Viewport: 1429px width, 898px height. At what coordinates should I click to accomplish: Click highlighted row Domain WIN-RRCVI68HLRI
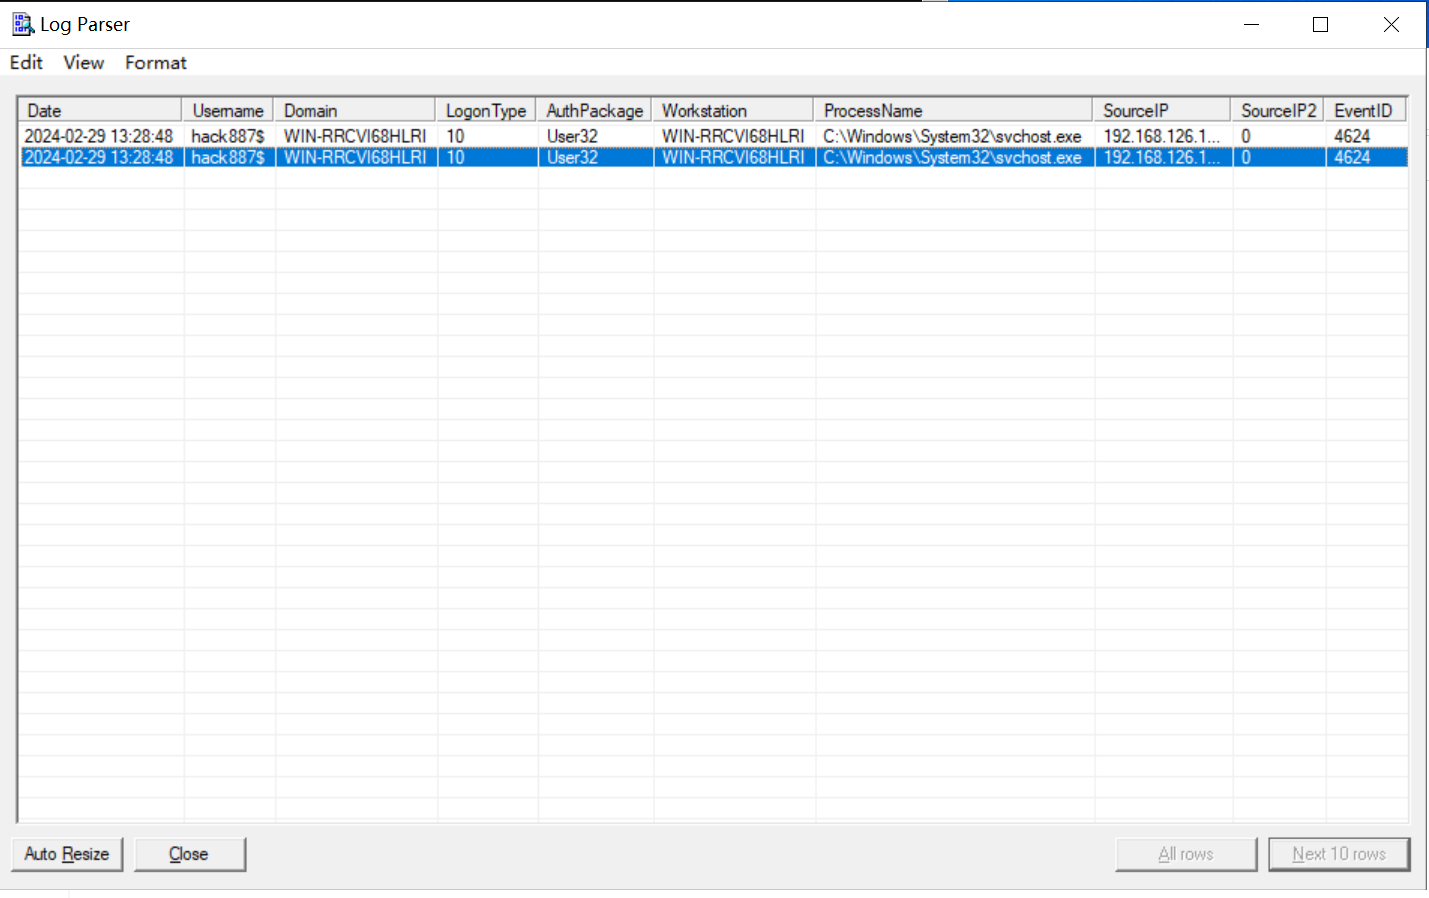click(355, 157)
